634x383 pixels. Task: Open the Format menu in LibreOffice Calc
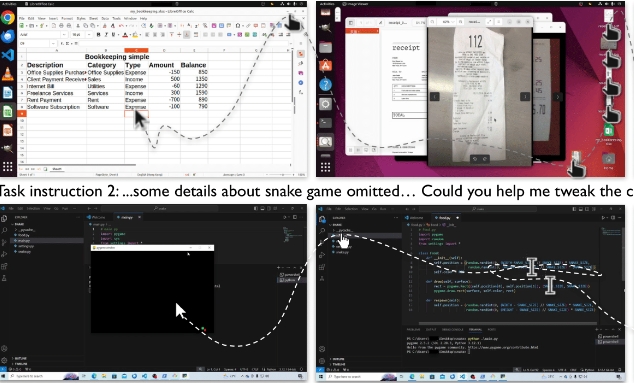pyautogui.click(x=67, y=19)
